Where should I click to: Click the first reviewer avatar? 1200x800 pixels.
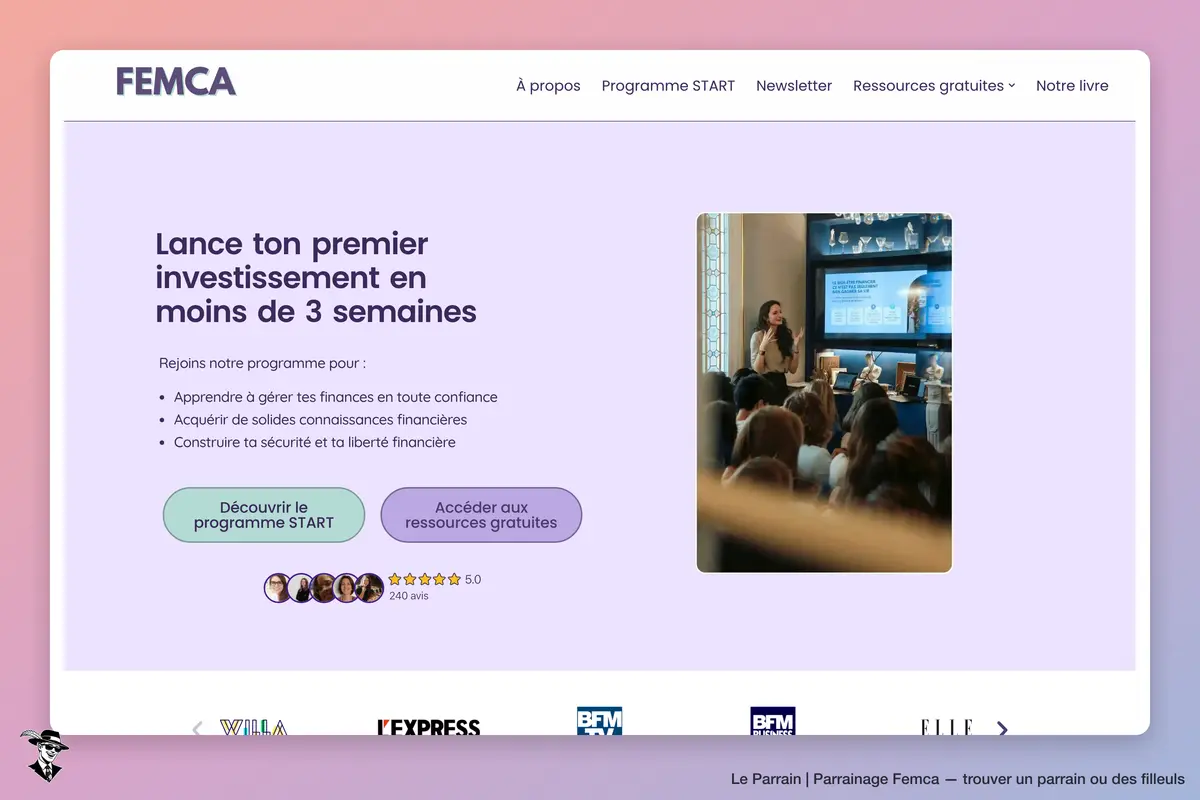click(277, 588)
